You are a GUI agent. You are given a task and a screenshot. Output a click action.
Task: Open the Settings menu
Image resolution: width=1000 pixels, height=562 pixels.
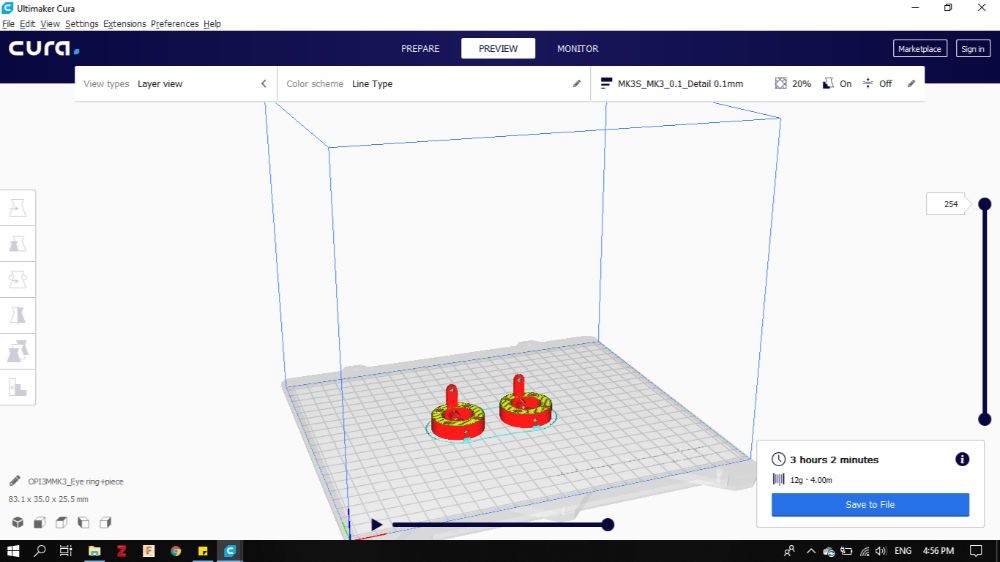(82, 24)
